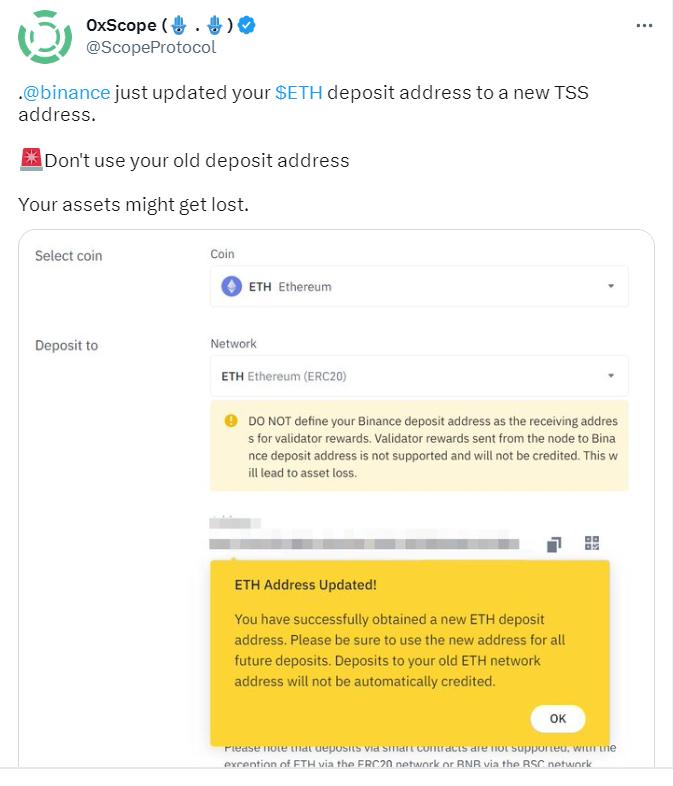
Task: Click the "Select coin" label
Action: pyautogui.click(x=68, y=256)
